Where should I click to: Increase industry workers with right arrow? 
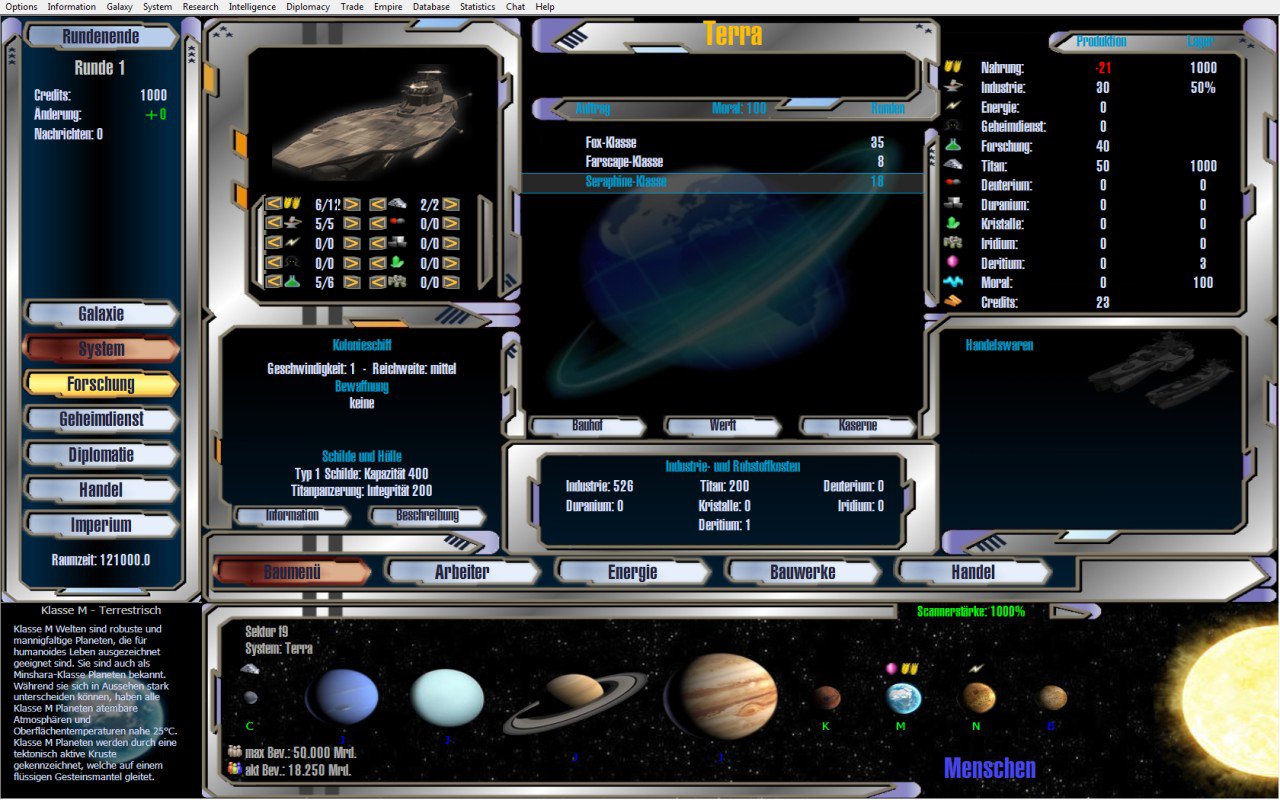click(352, 223)
